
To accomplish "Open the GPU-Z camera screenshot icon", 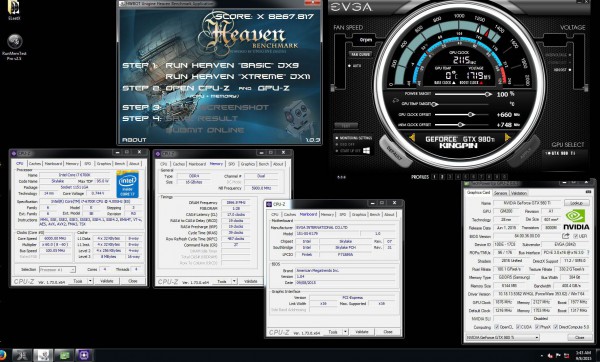I will pos(588,192).
